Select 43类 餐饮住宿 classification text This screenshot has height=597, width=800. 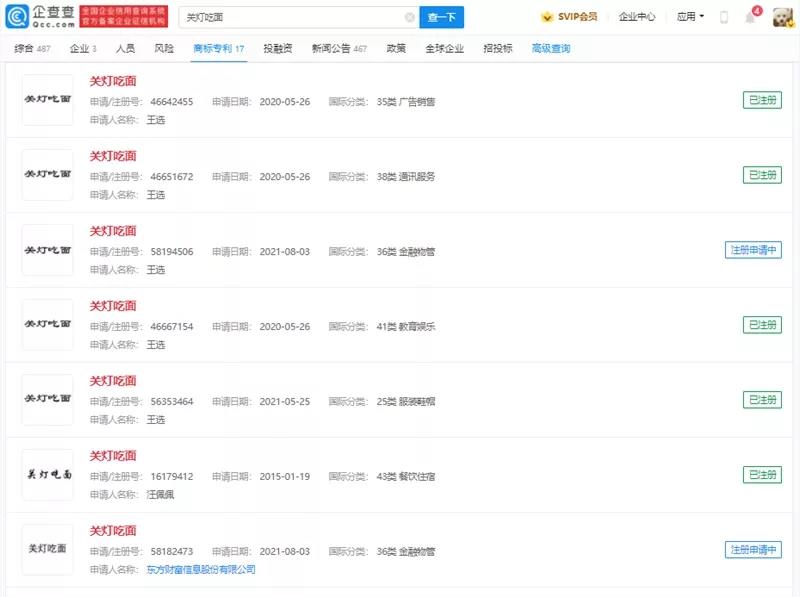(406, 477)
